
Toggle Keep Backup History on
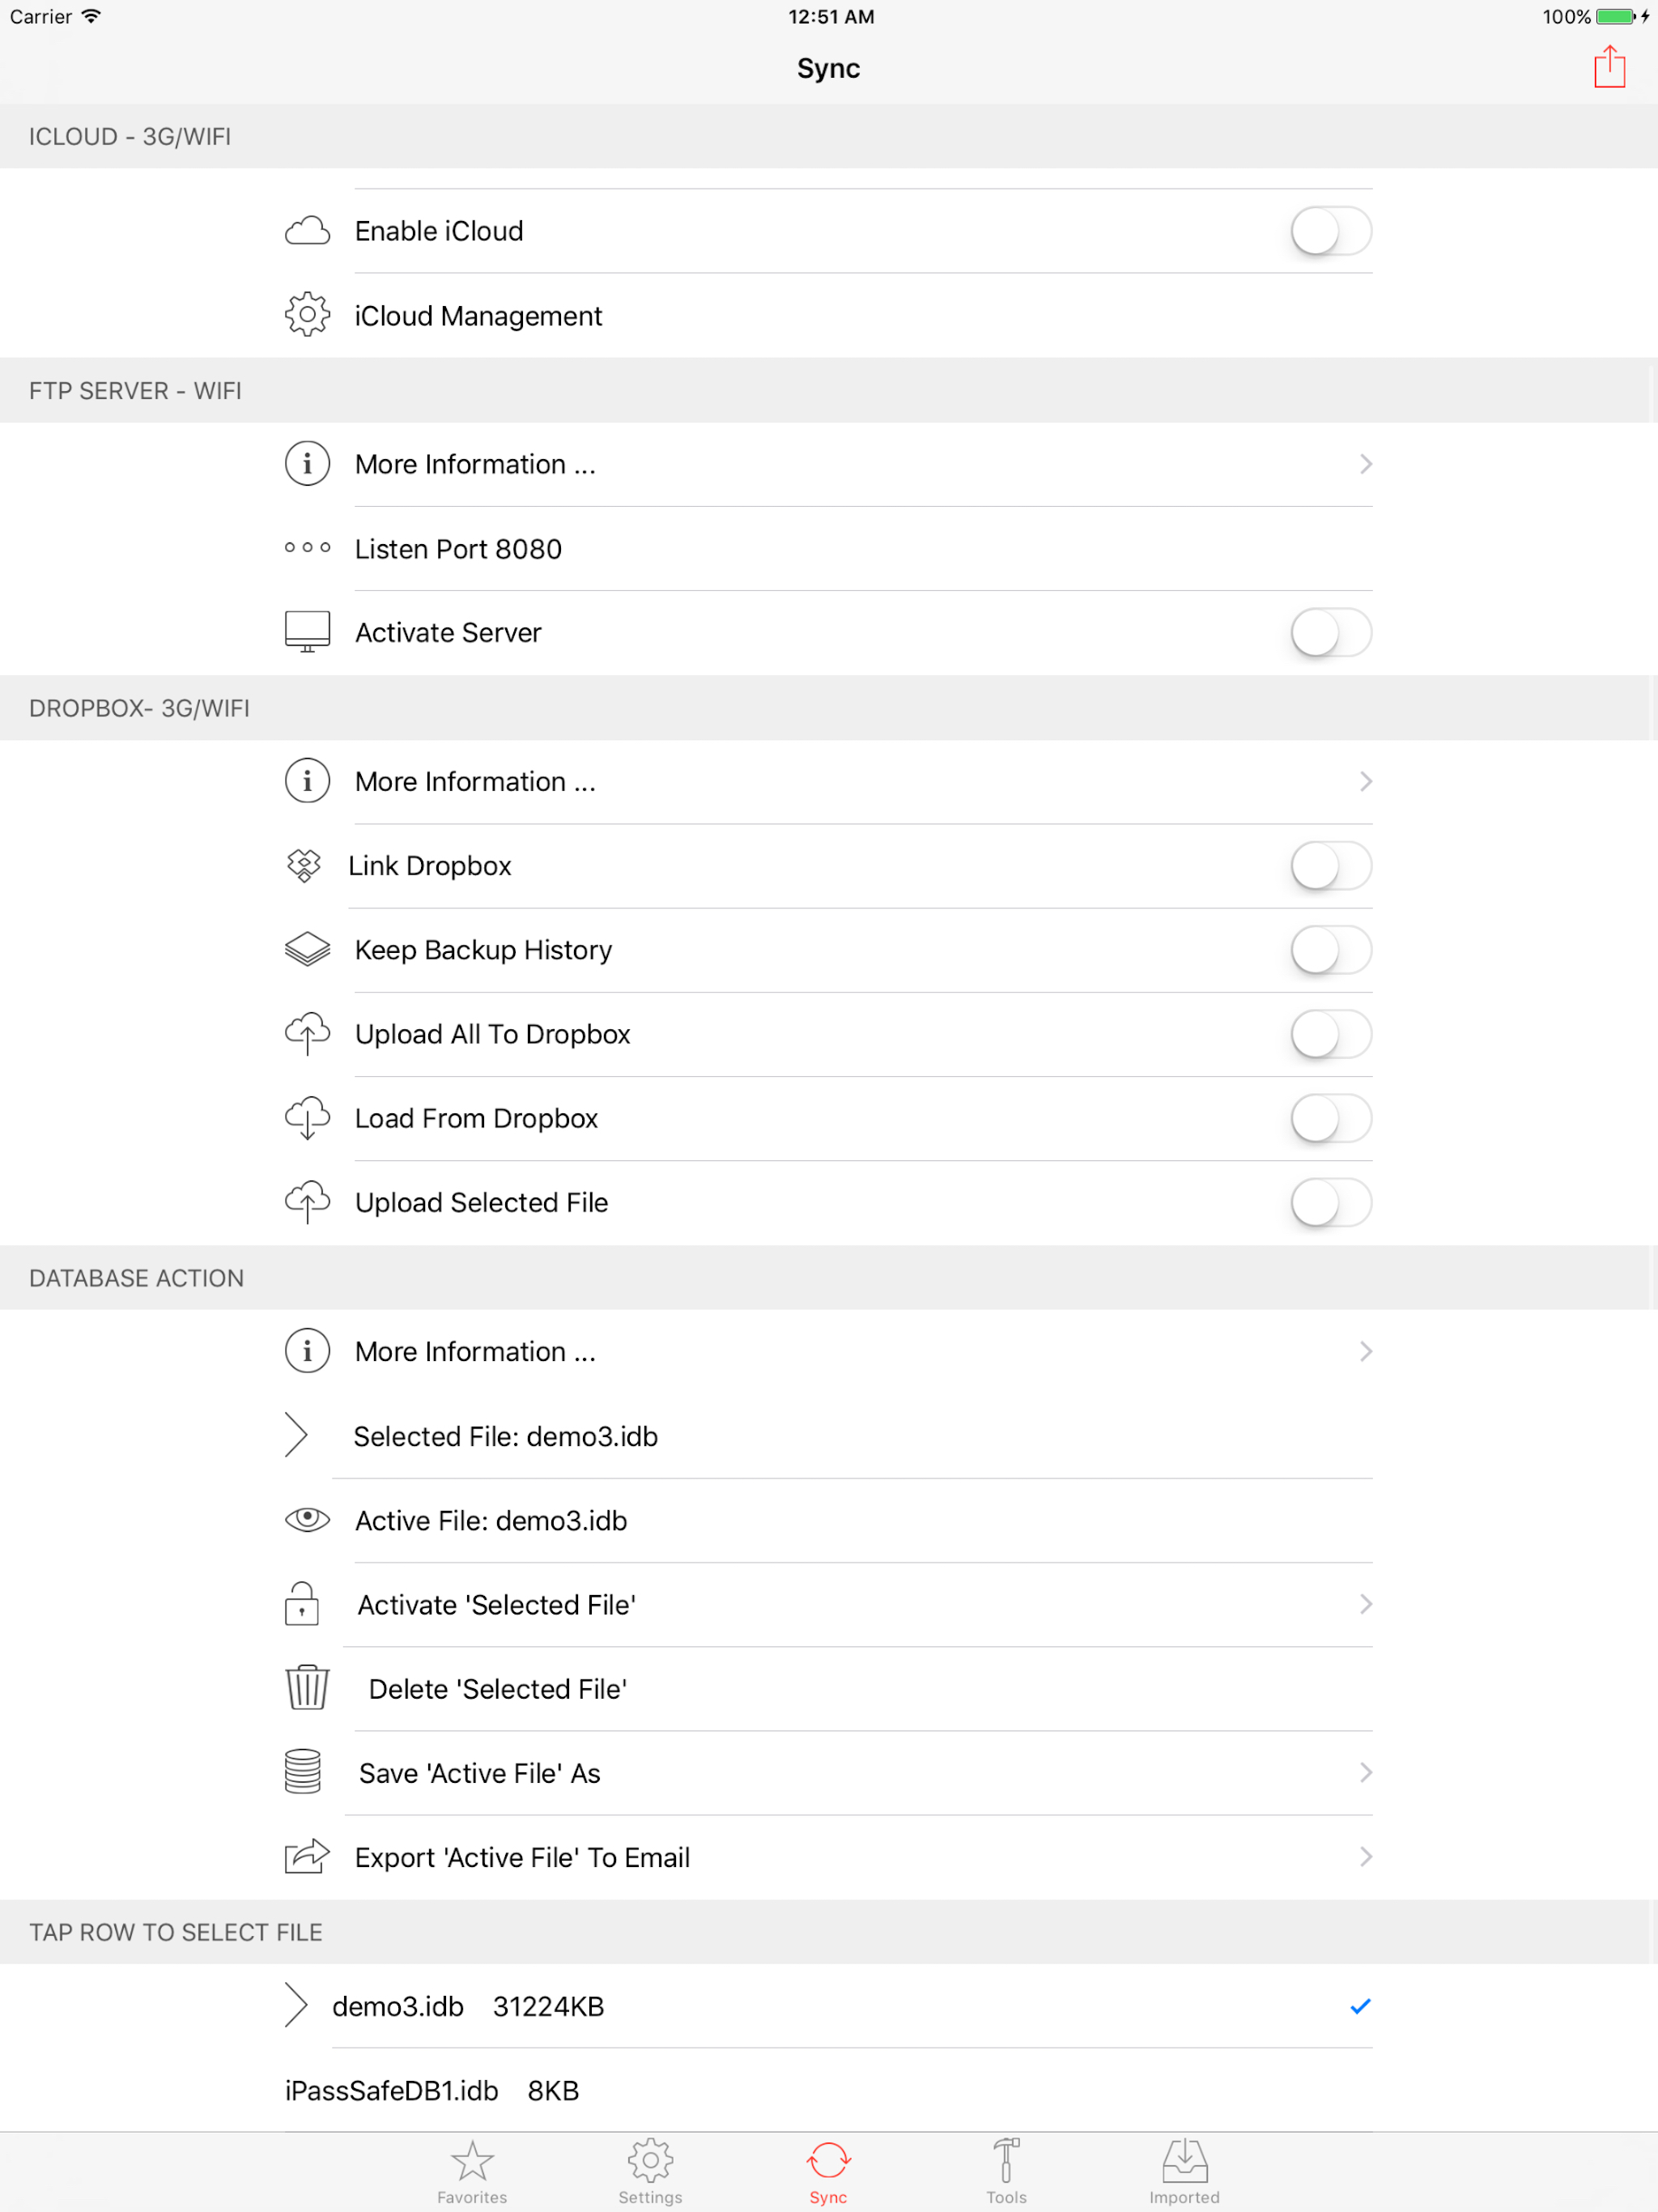(1330, 950)
